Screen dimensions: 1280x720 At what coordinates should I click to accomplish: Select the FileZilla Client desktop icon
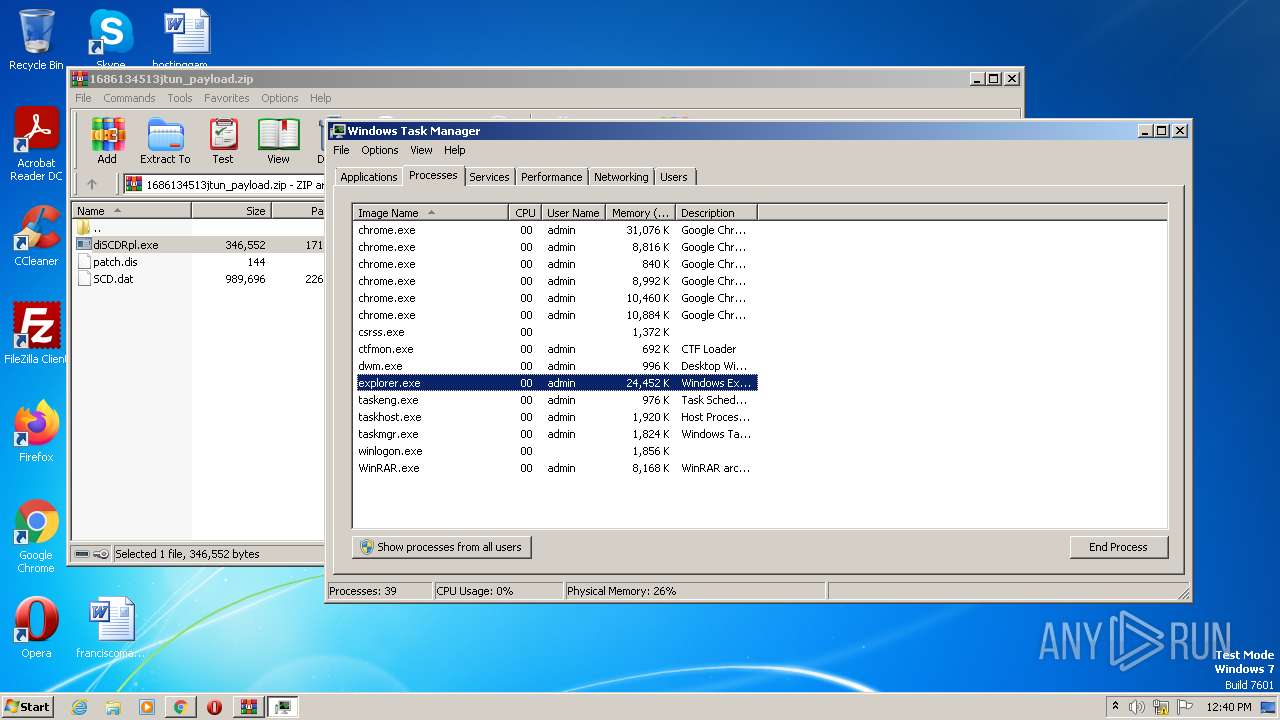[x=36, y=334]
